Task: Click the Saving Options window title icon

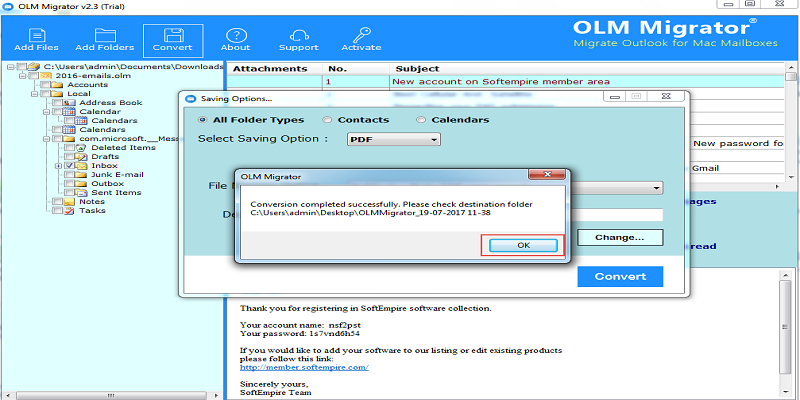Action: (x=191, y=98)
